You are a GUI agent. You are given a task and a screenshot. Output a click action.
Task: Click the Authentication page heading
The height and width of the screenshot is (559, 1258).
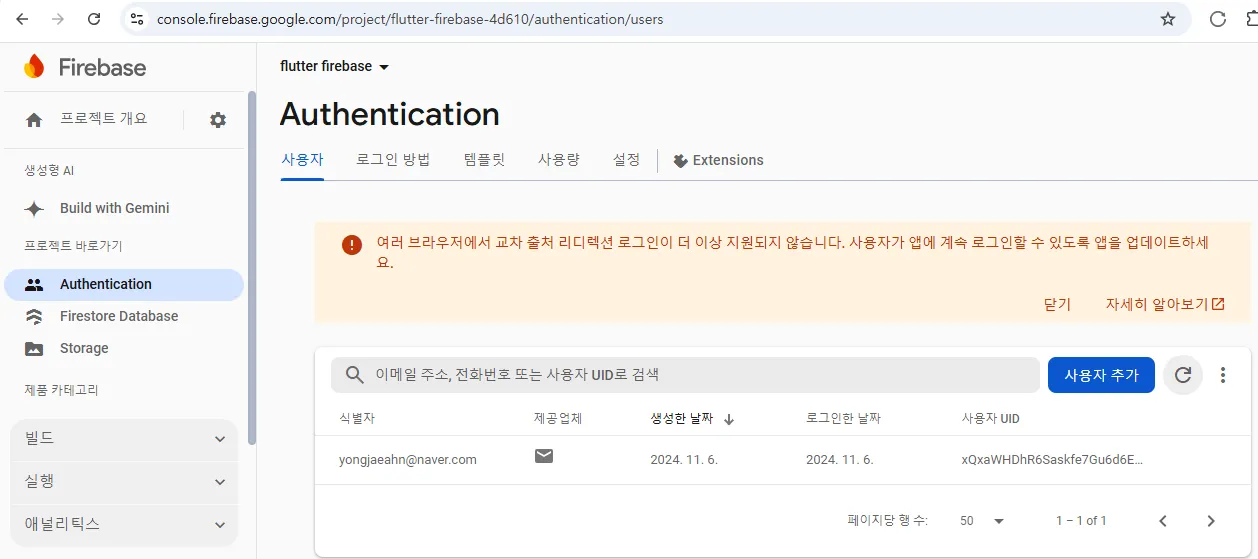pos(390,114)
